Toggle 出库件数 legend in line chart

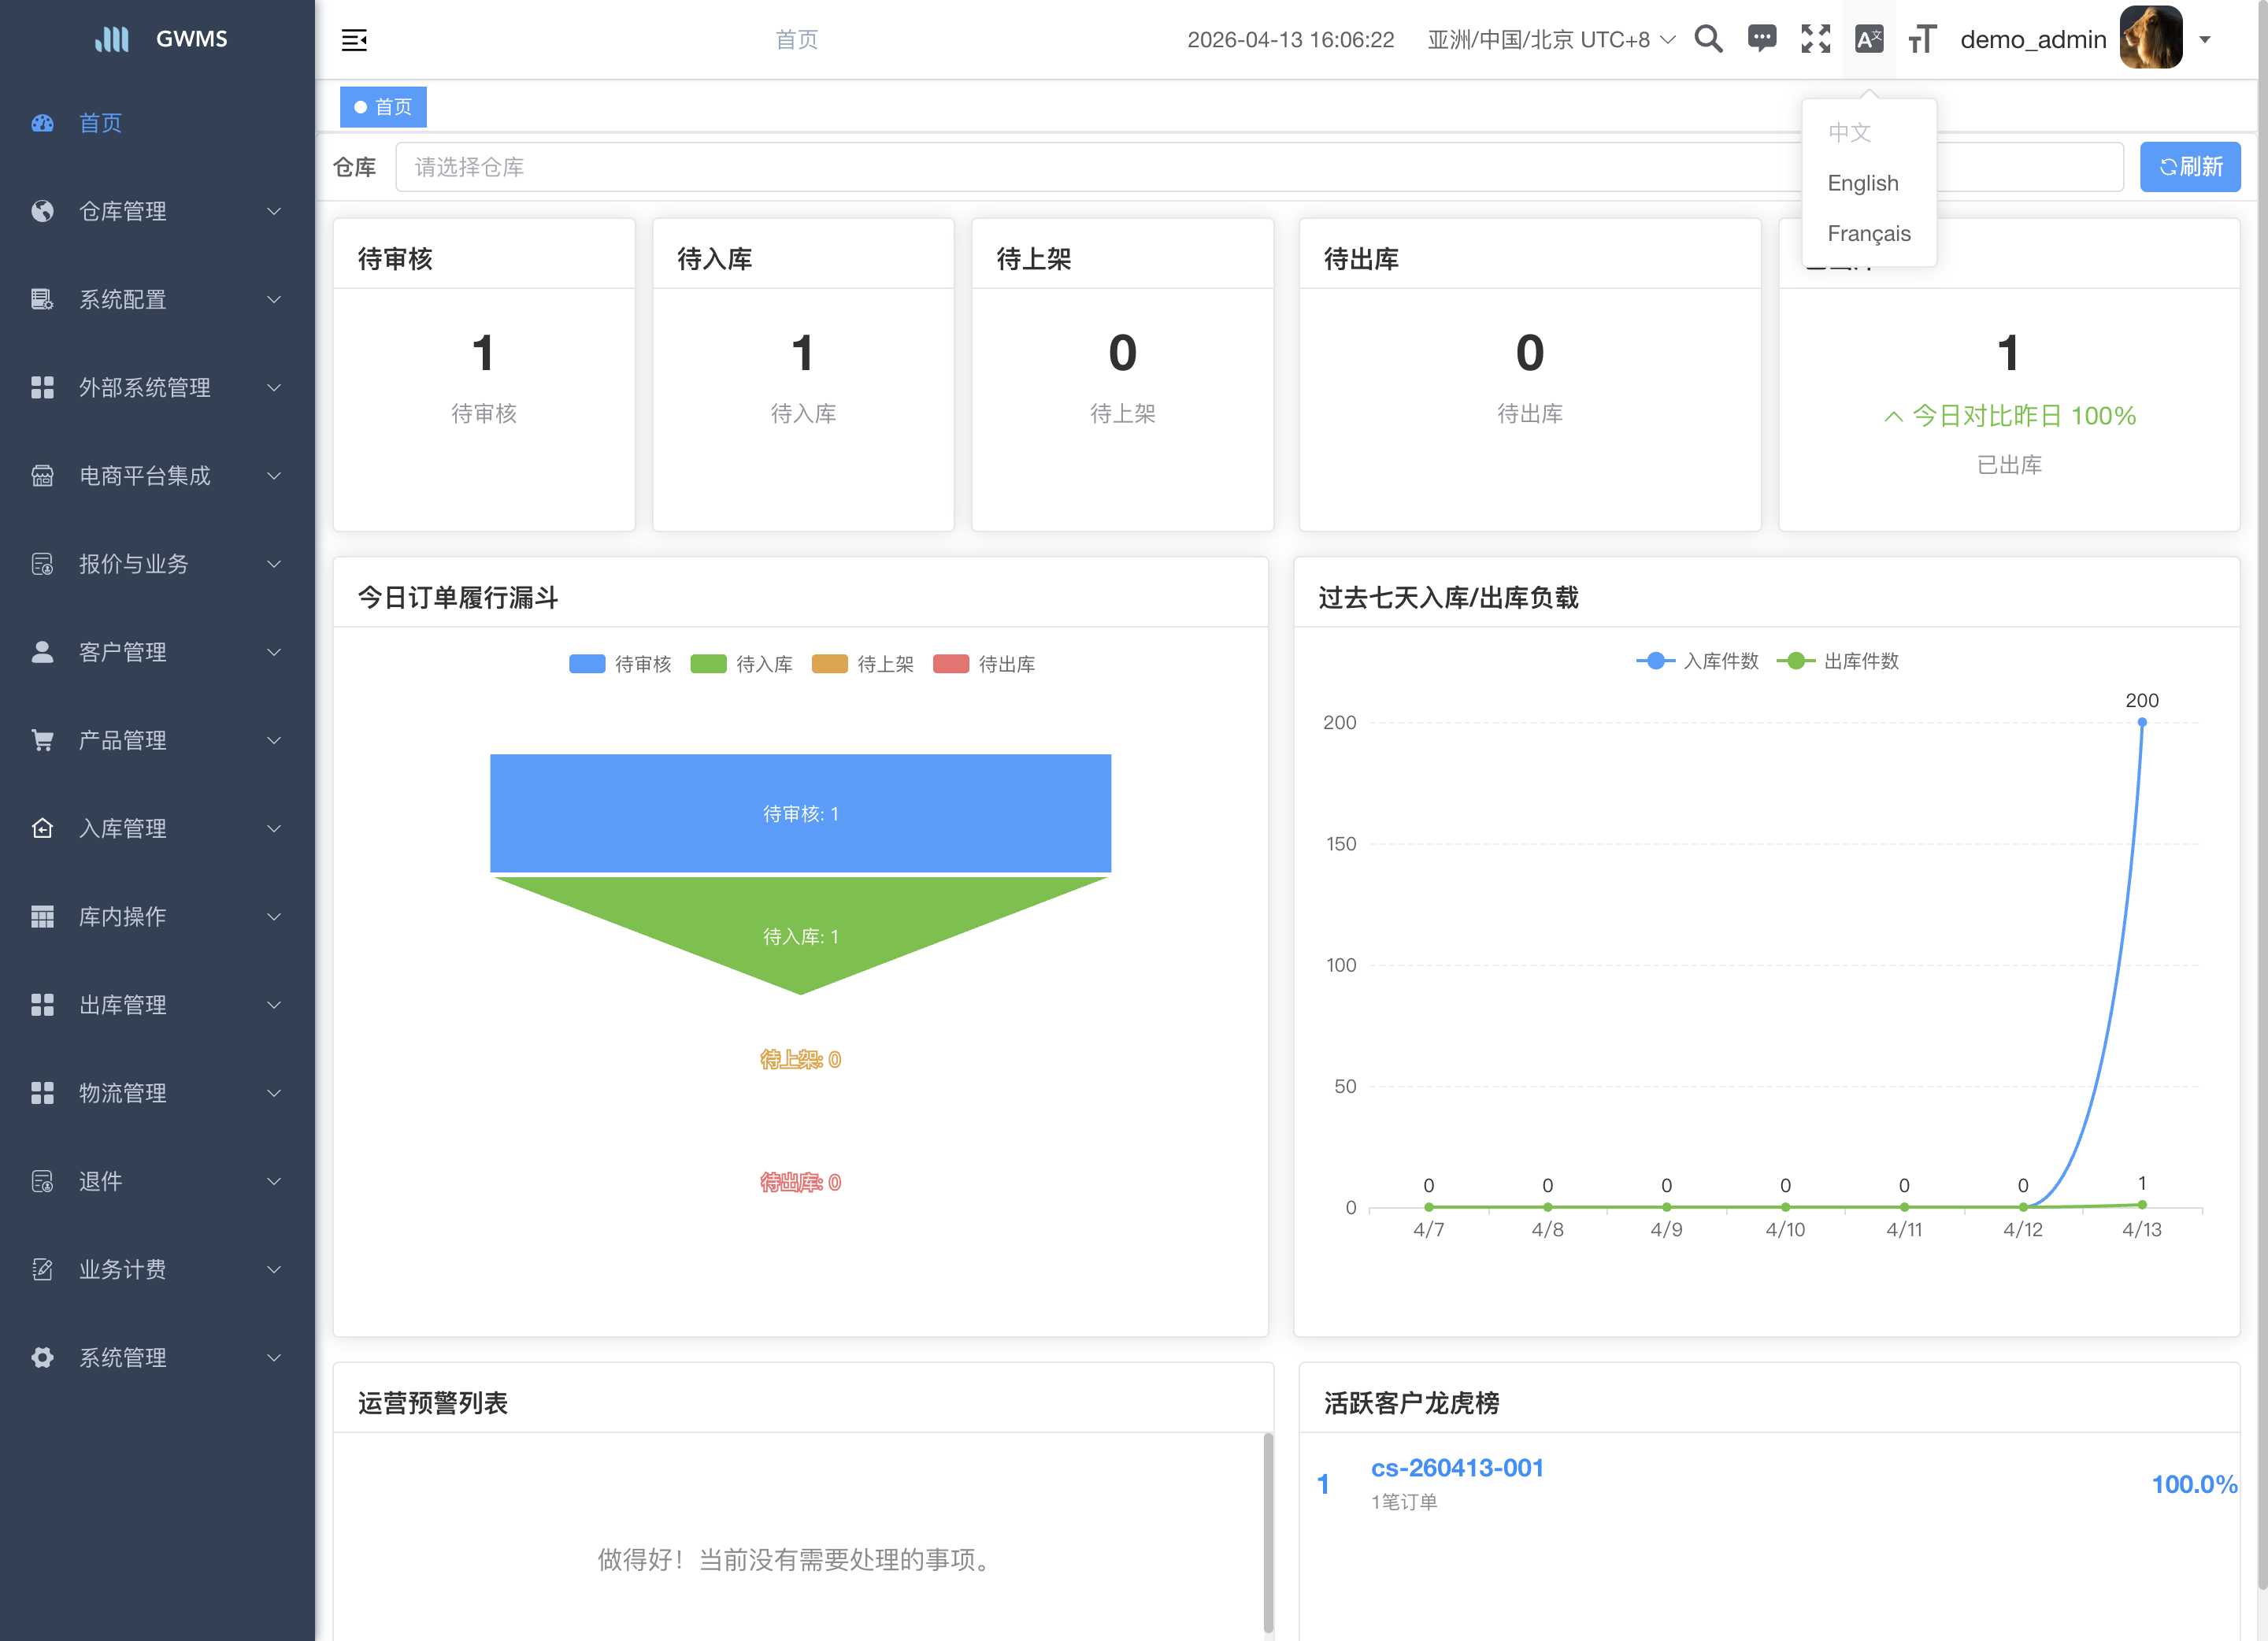(x=1837, y=661)
